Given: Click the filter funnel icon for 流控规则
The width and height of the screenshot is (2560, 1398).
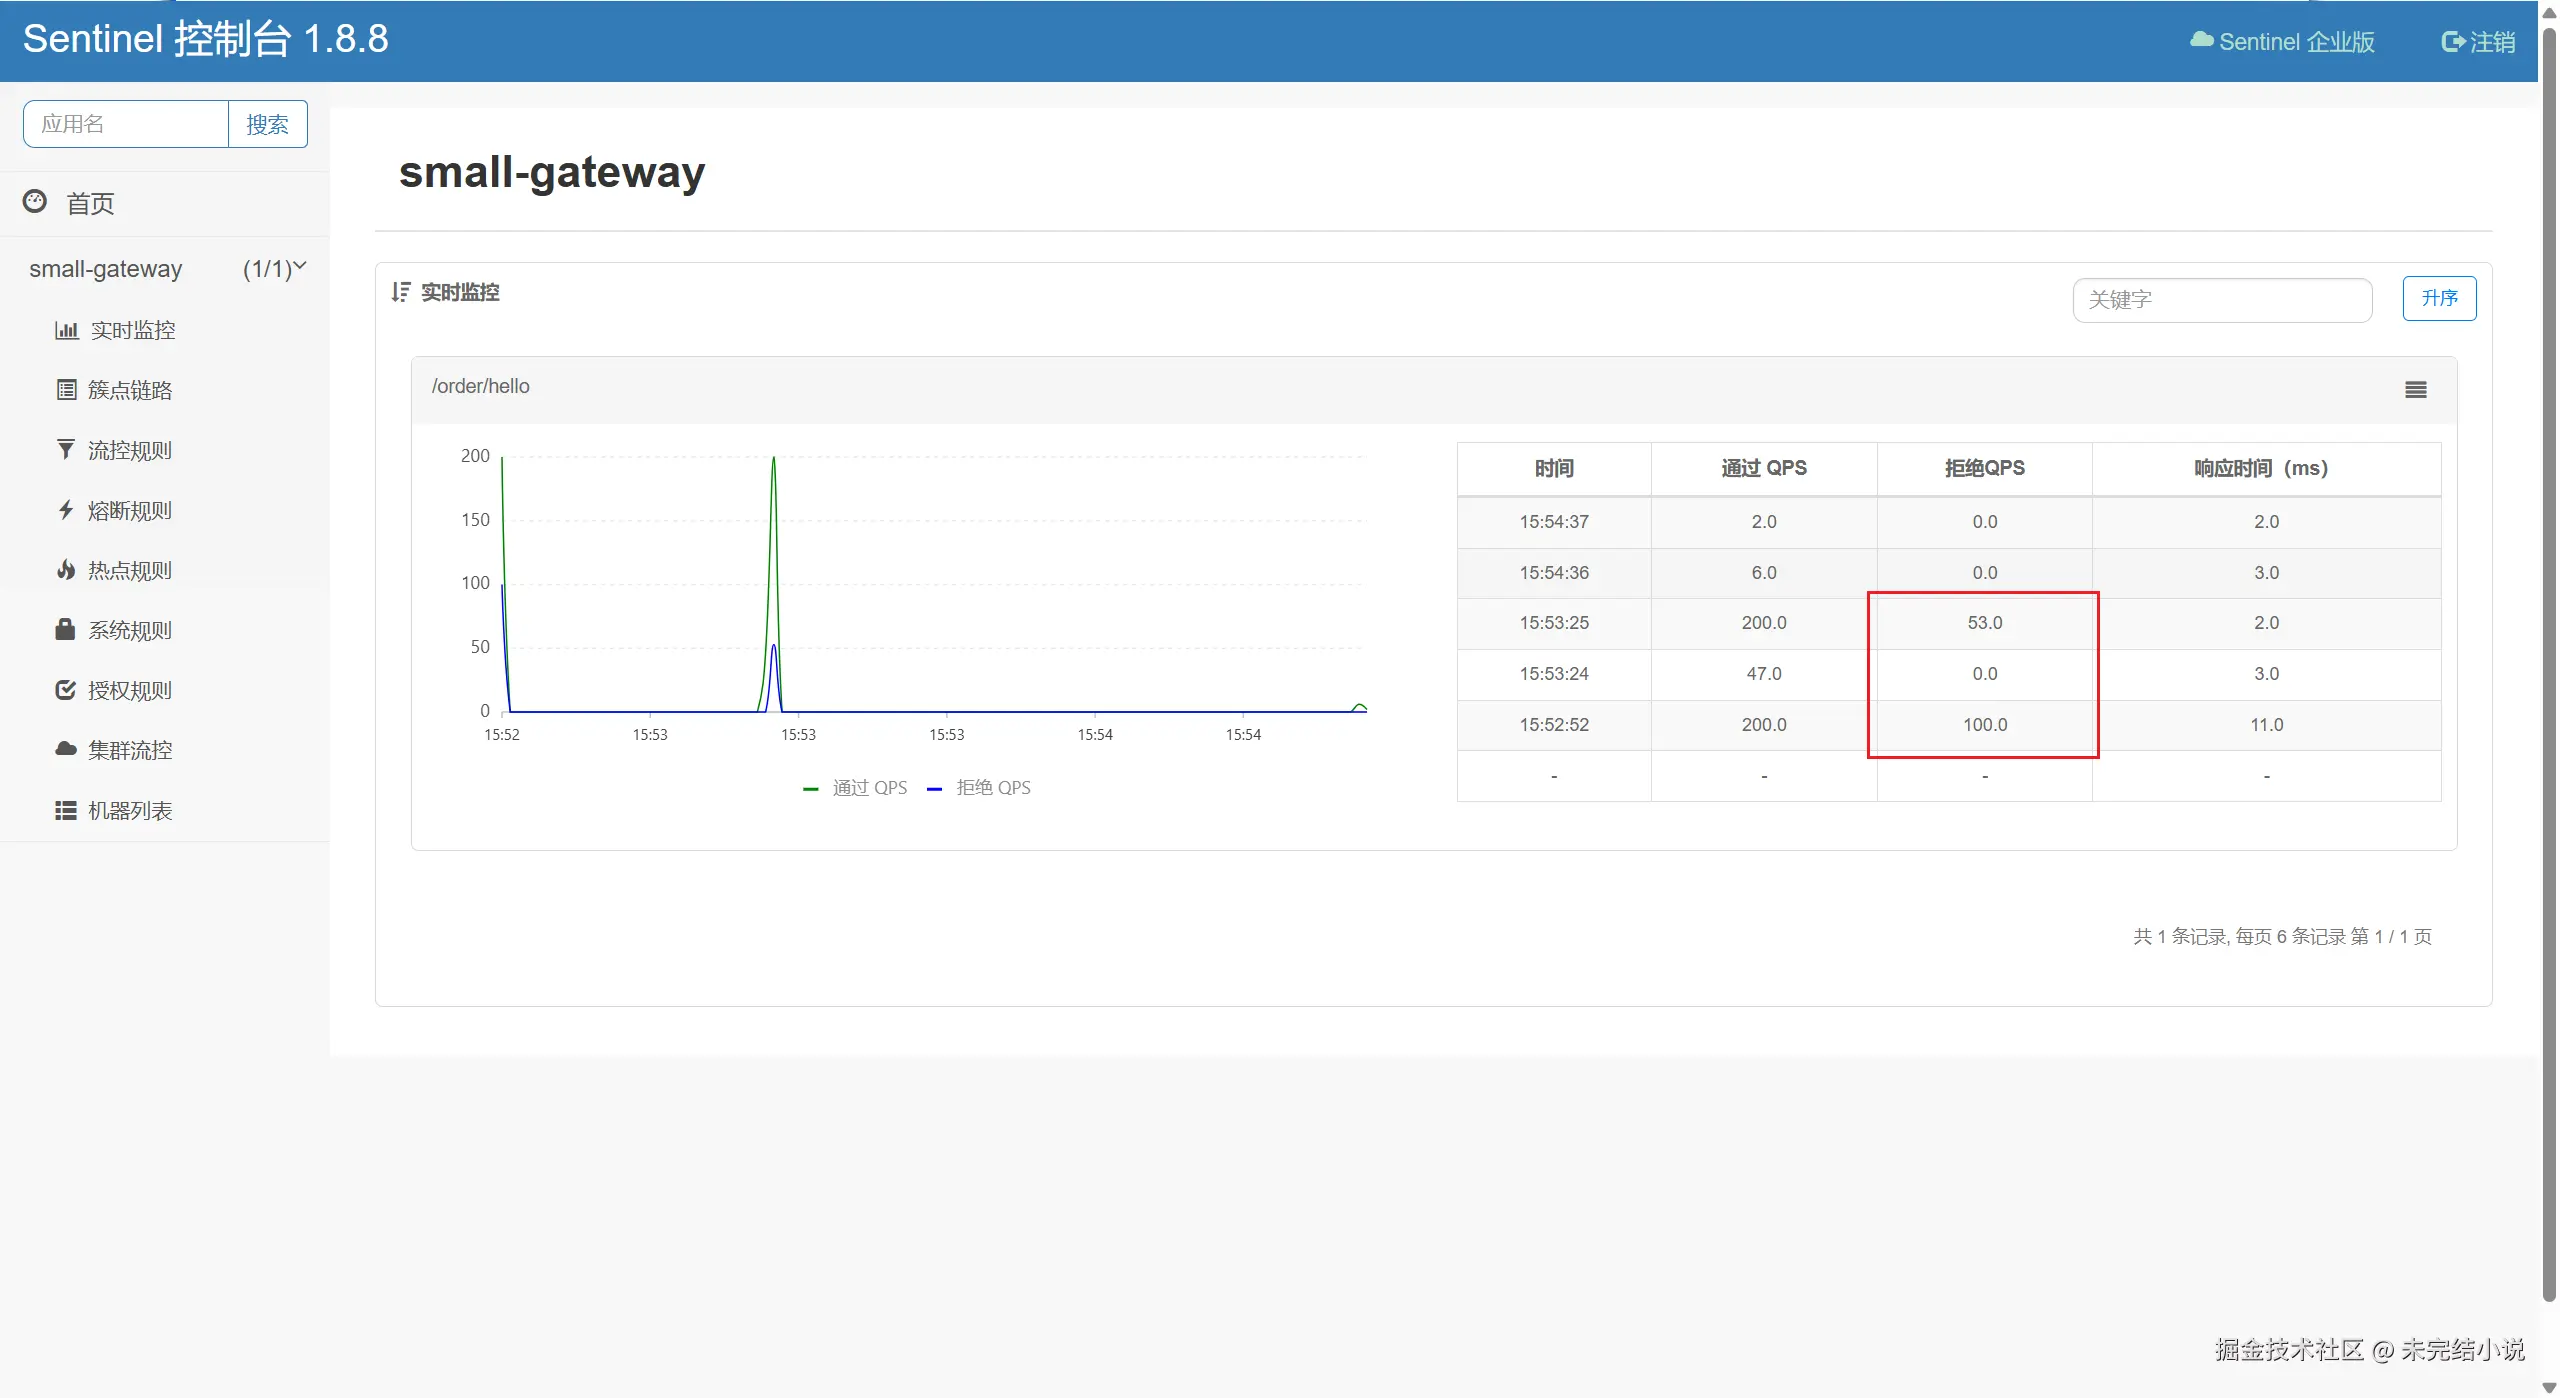Looking at the screenshot, I should (x=66, y=450).
